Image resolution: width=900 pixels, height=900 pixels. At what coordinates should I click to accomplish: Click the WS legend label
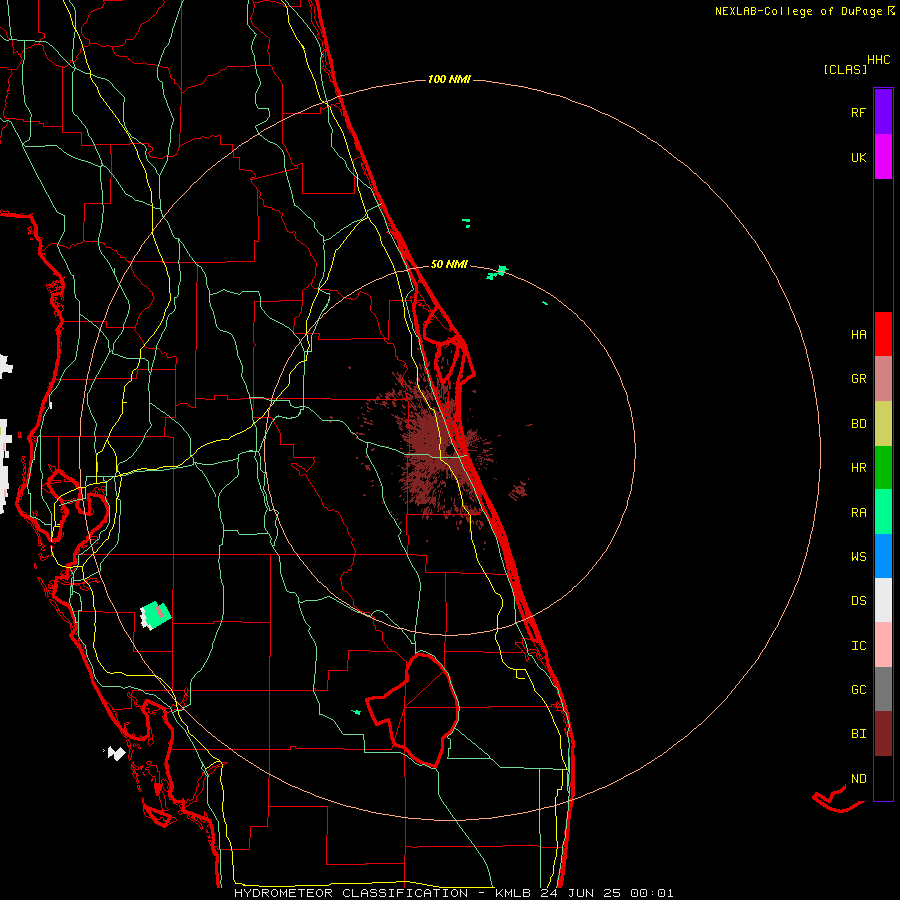(858, 557)
